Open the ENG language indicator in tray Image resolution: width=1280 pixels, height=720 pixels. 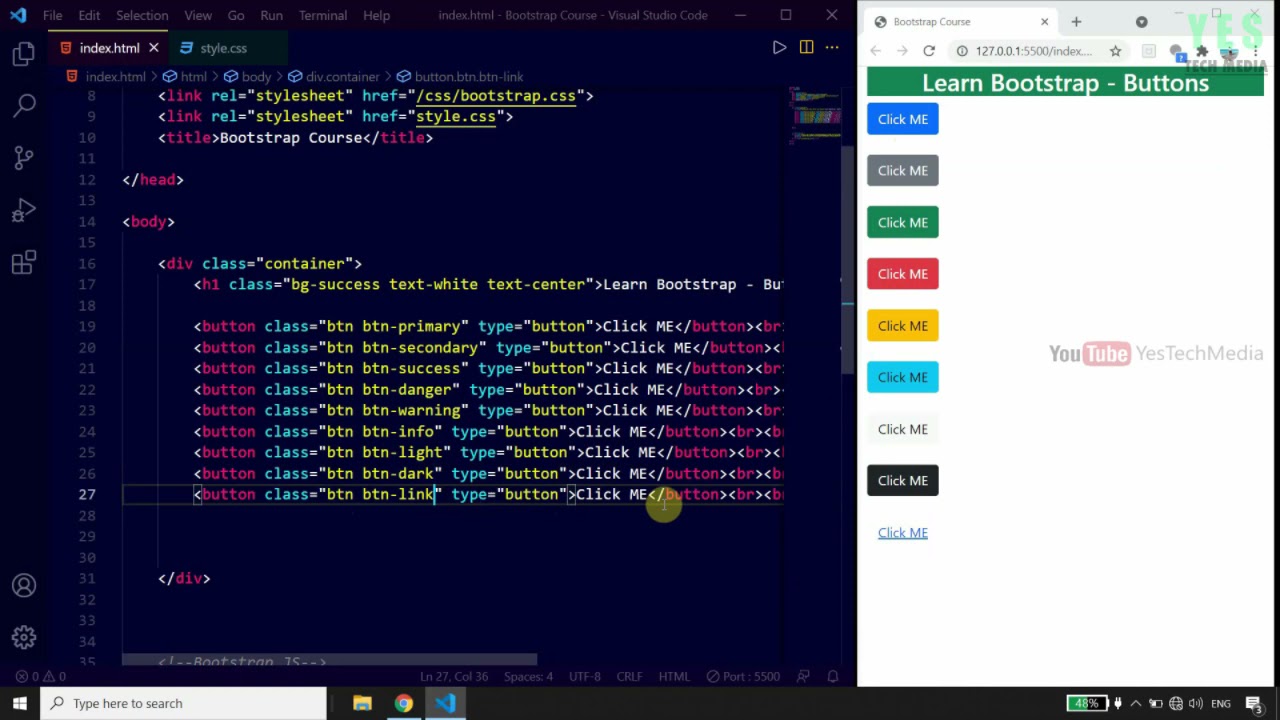(1220, 703)
